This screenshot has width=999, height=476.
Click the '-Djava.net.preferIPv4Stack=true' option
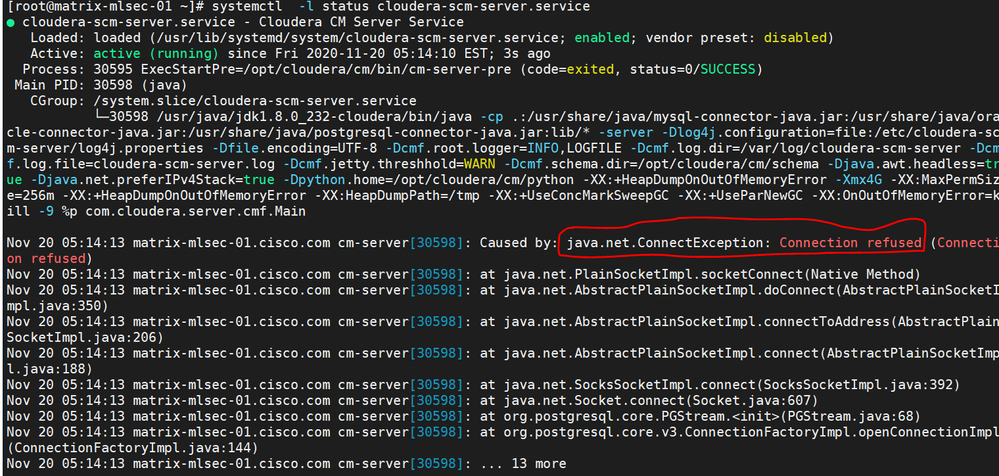[x=154, y=180]
